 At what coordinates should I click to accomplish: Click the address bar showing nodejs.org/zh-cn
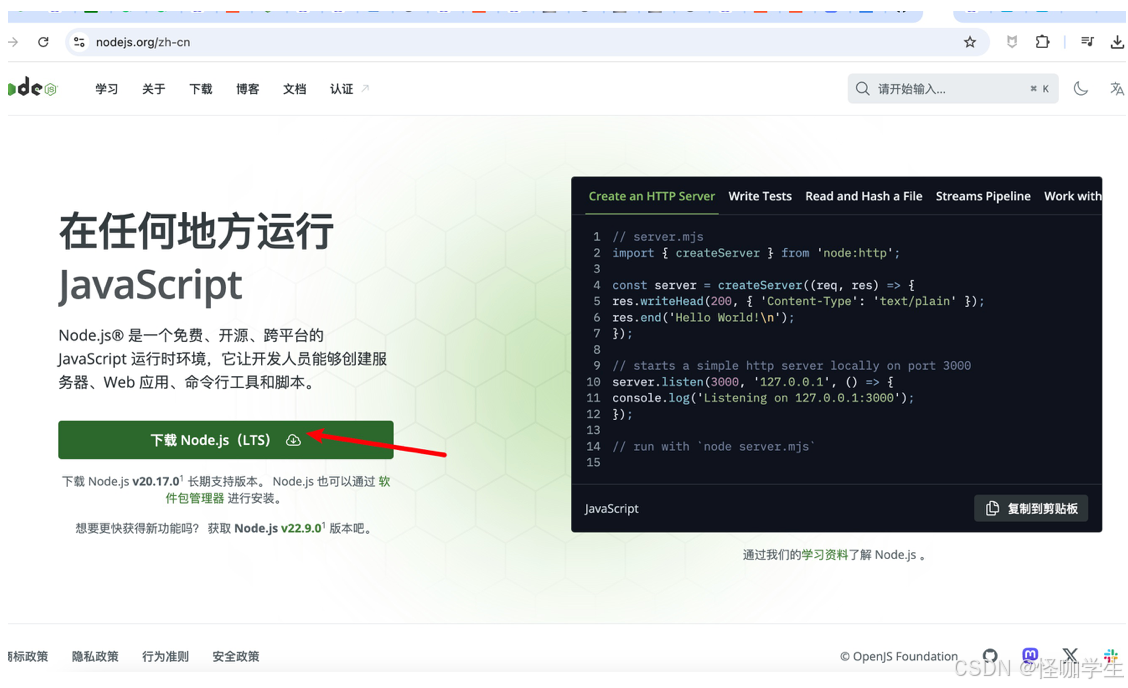pos(527,42)
